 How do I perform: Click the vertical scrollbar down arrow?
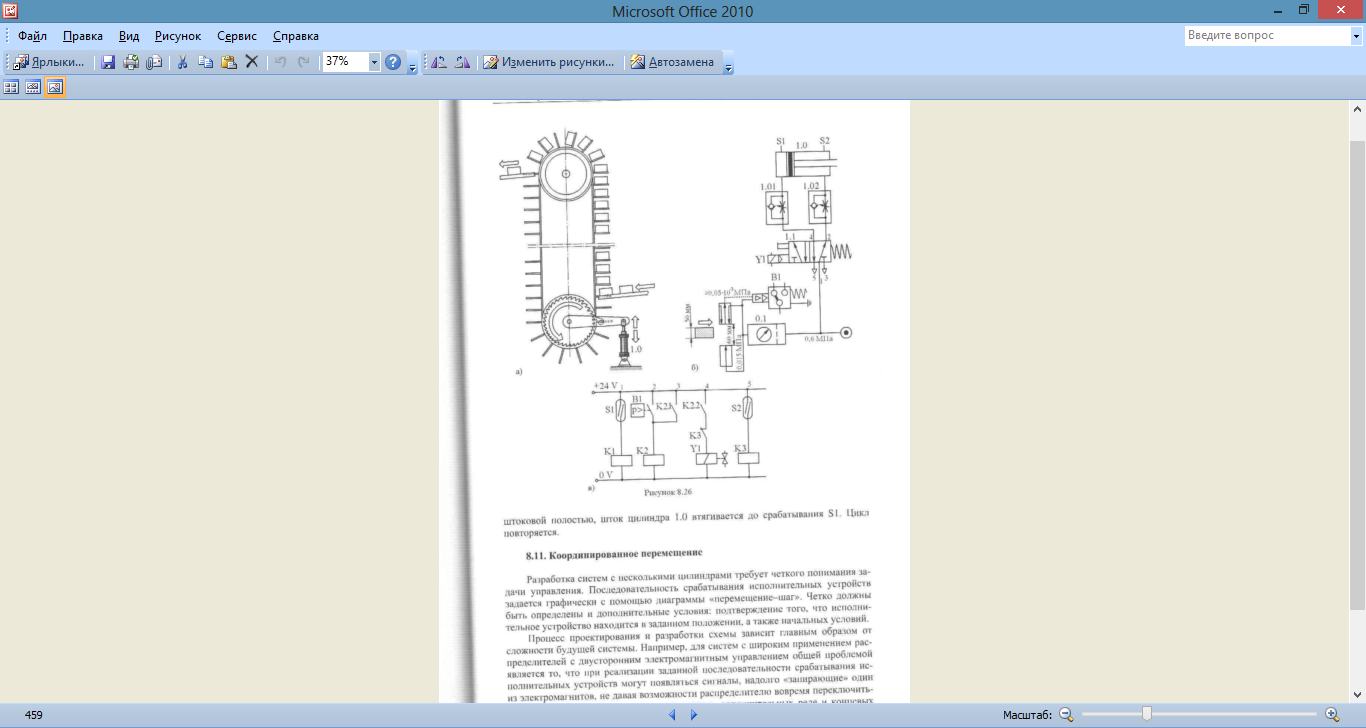1358,693
